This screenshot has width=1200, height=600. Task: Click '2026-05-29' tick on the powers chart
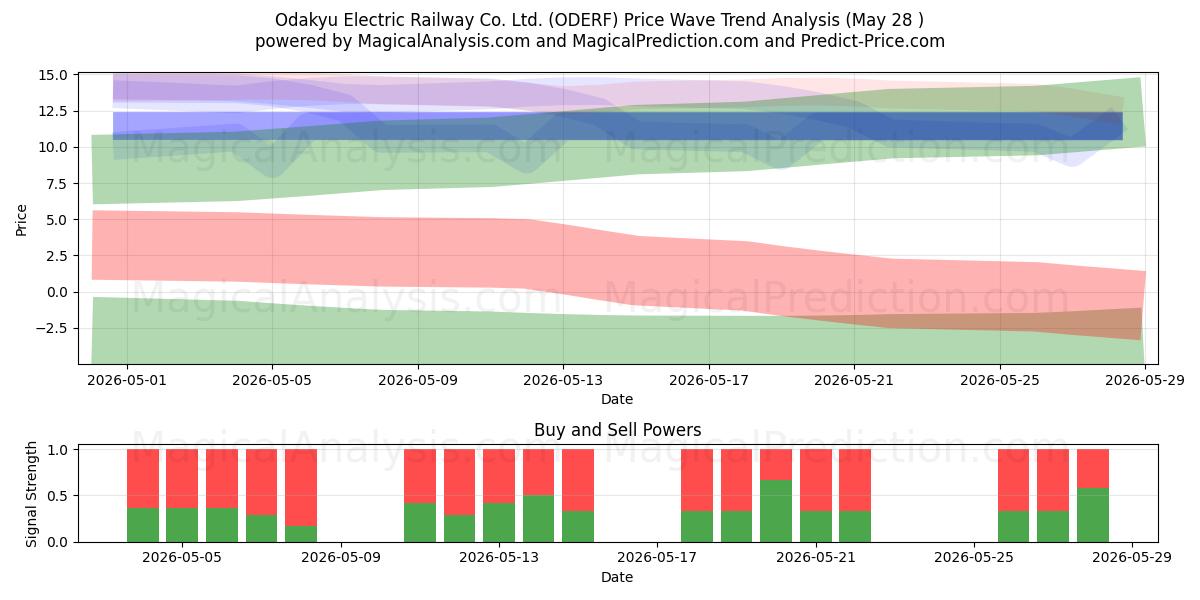1132,558
